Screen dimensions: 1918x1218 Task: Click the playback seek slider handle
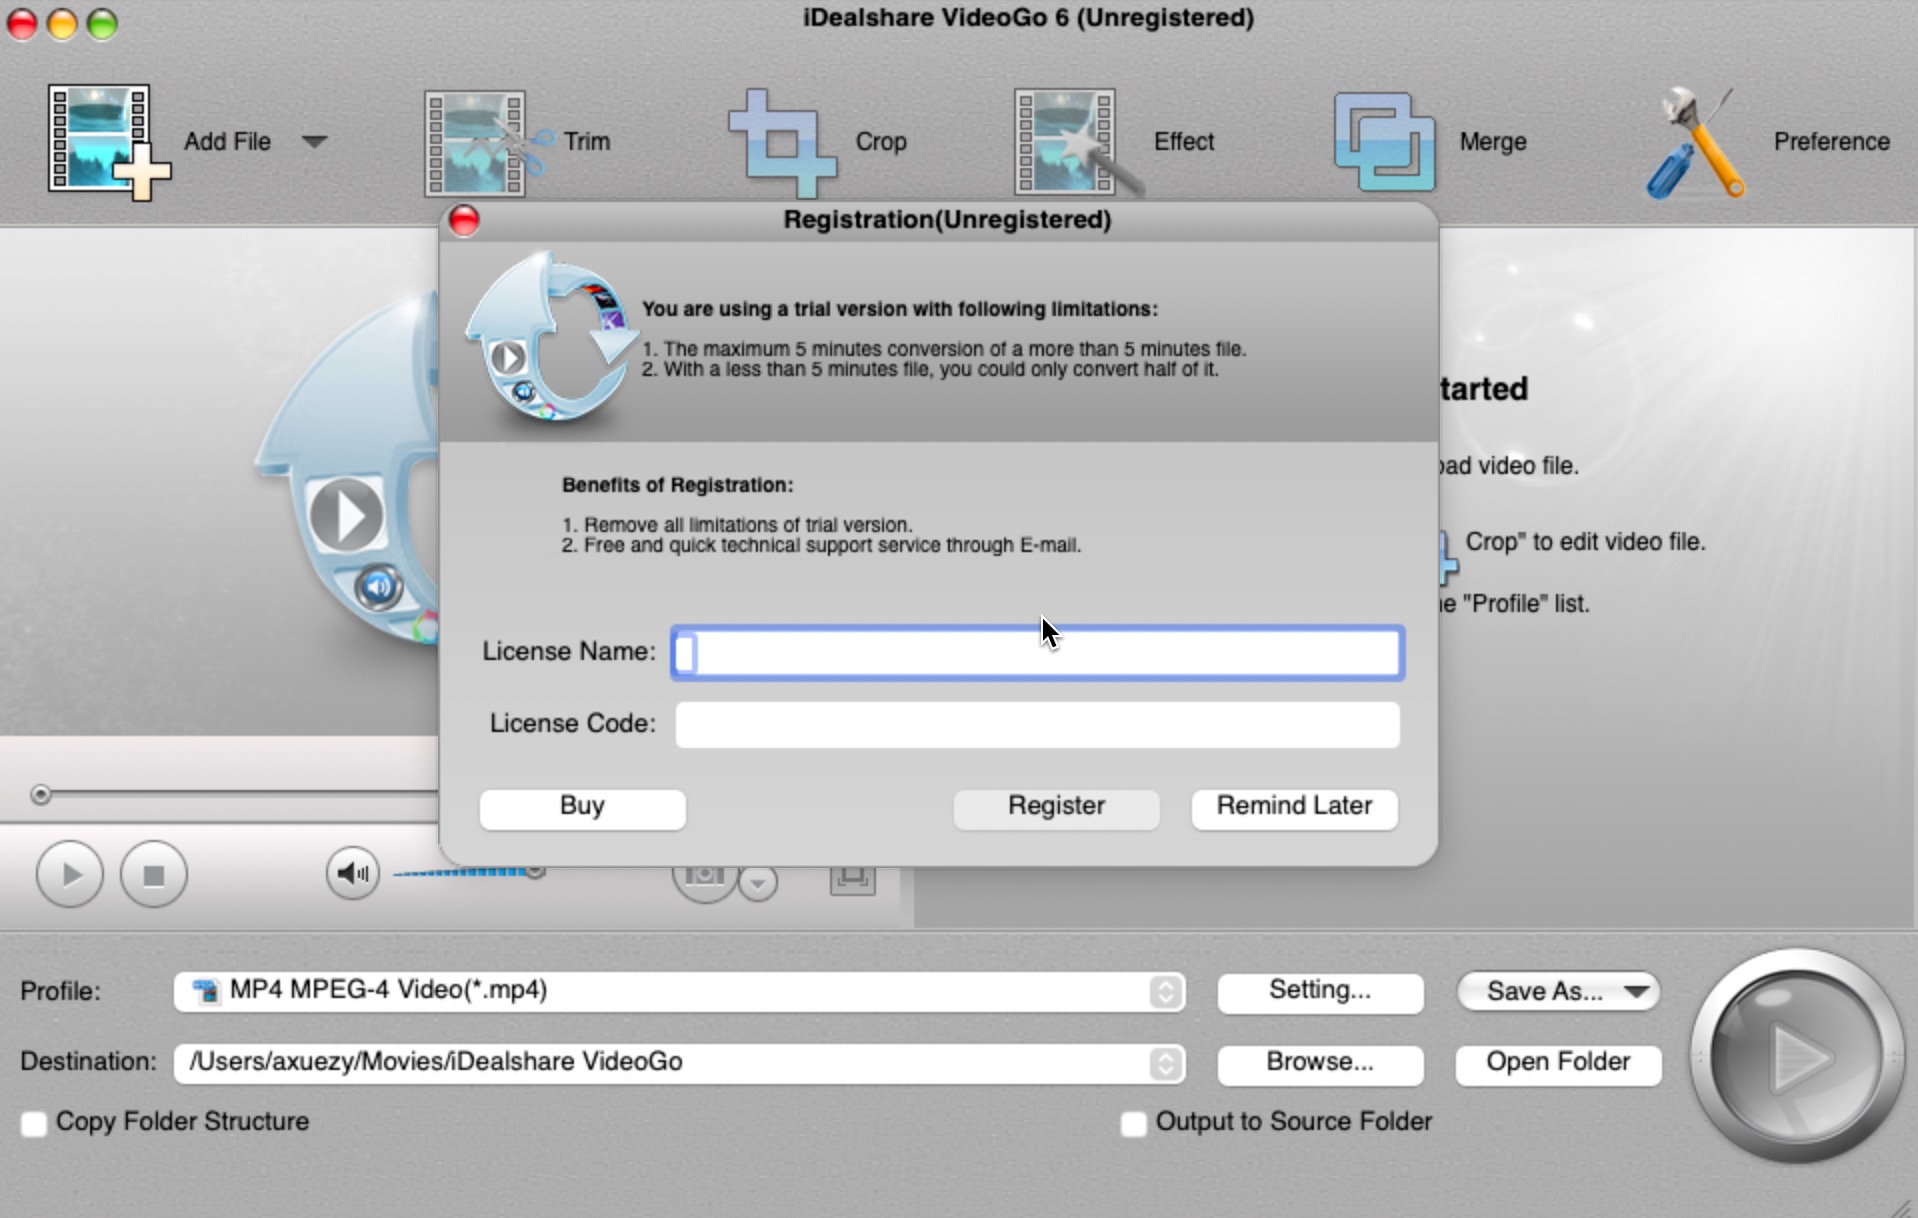click(x=41, y=795)
